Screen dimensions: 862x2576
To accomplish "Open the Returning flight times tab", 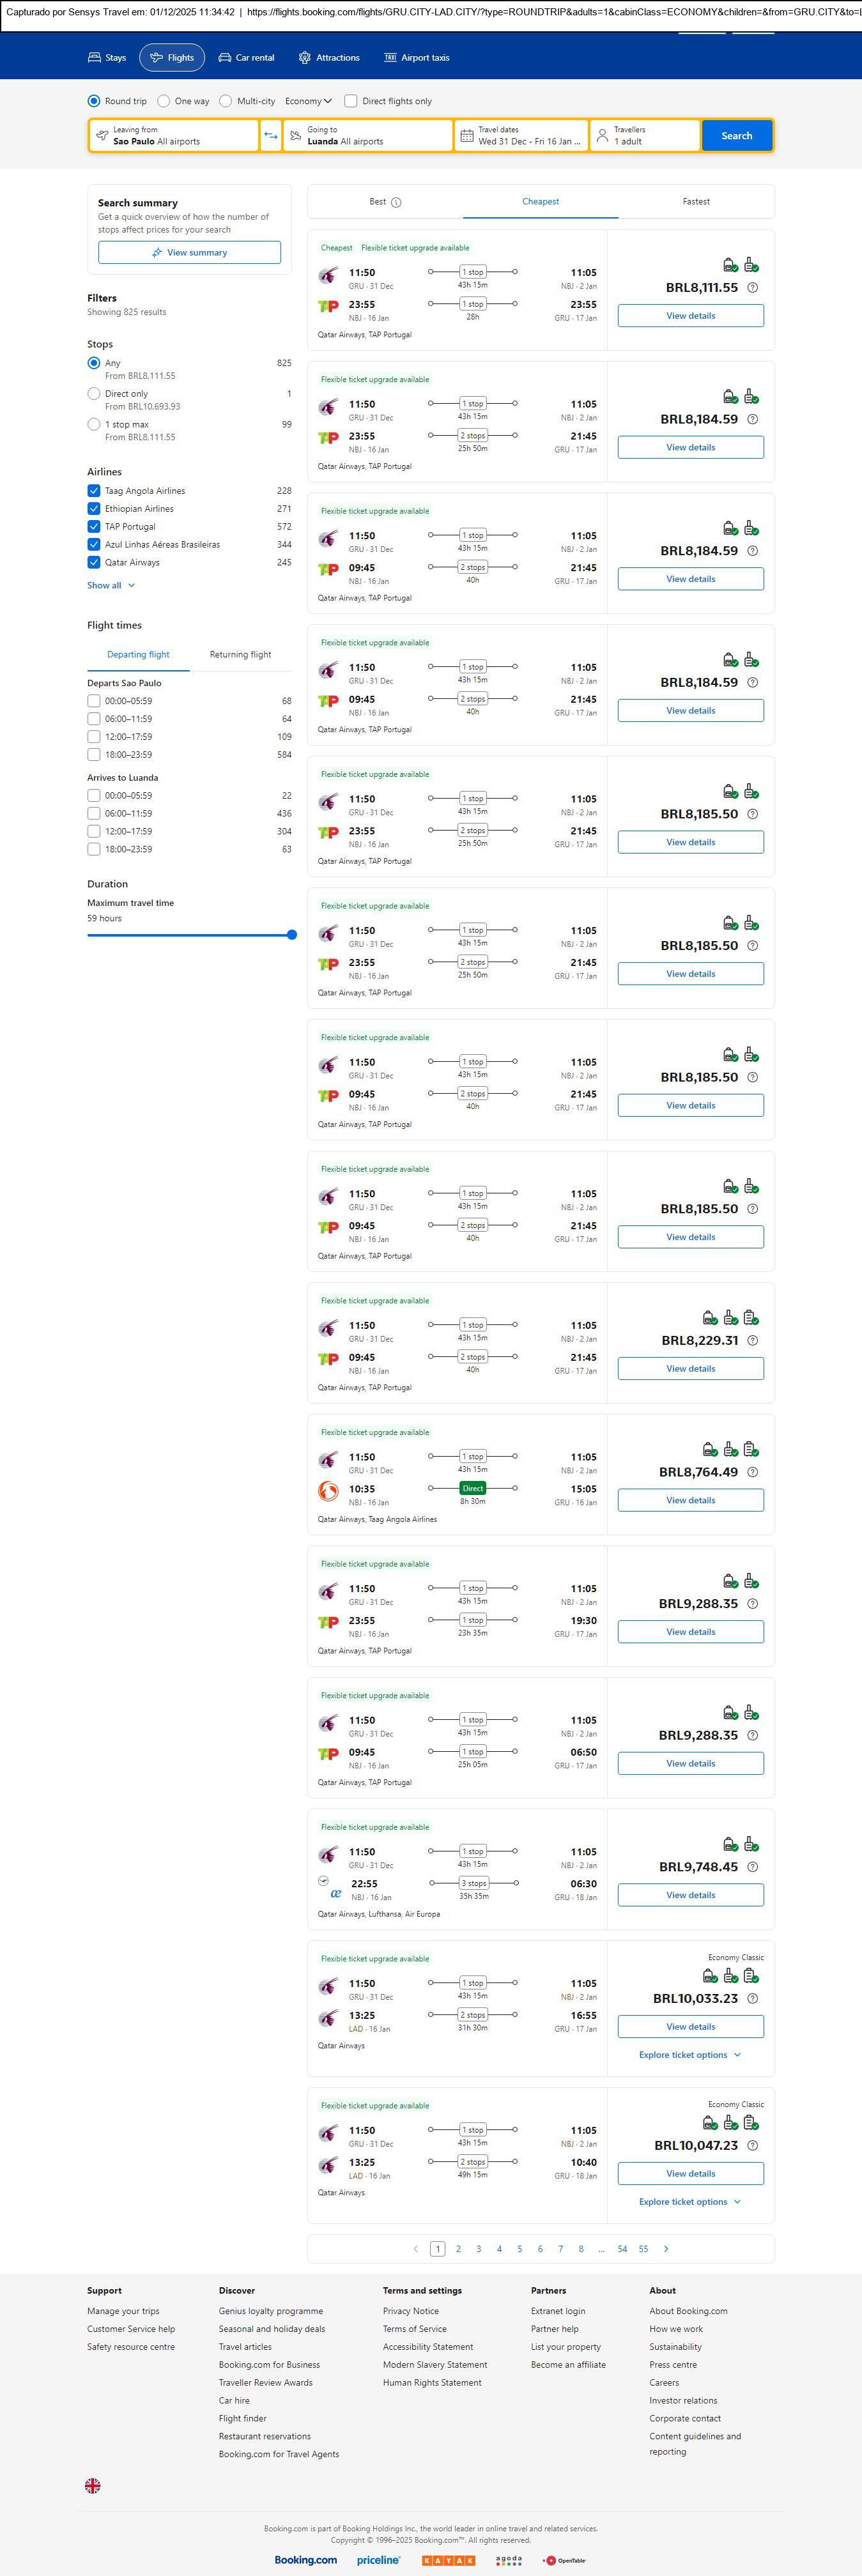I will coord(240,655).
